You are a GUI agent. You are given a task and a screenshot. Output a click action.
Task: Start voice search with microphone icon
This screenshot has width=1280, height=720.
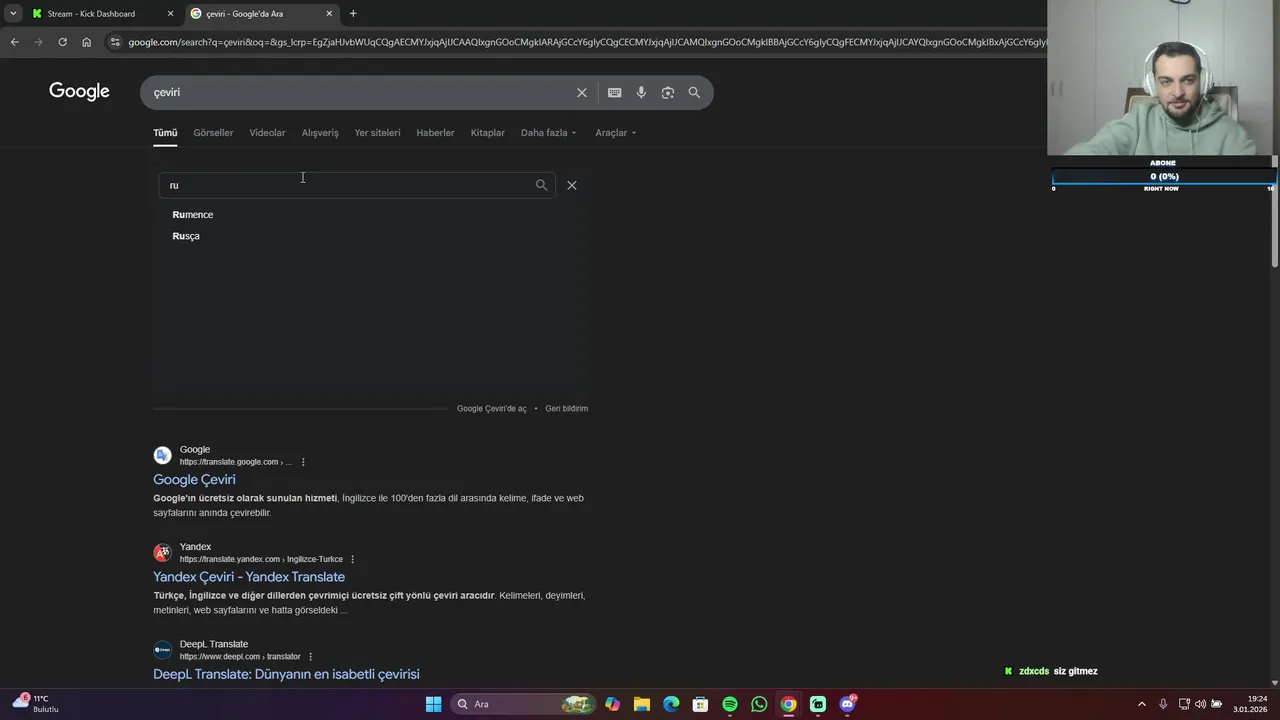641,92
